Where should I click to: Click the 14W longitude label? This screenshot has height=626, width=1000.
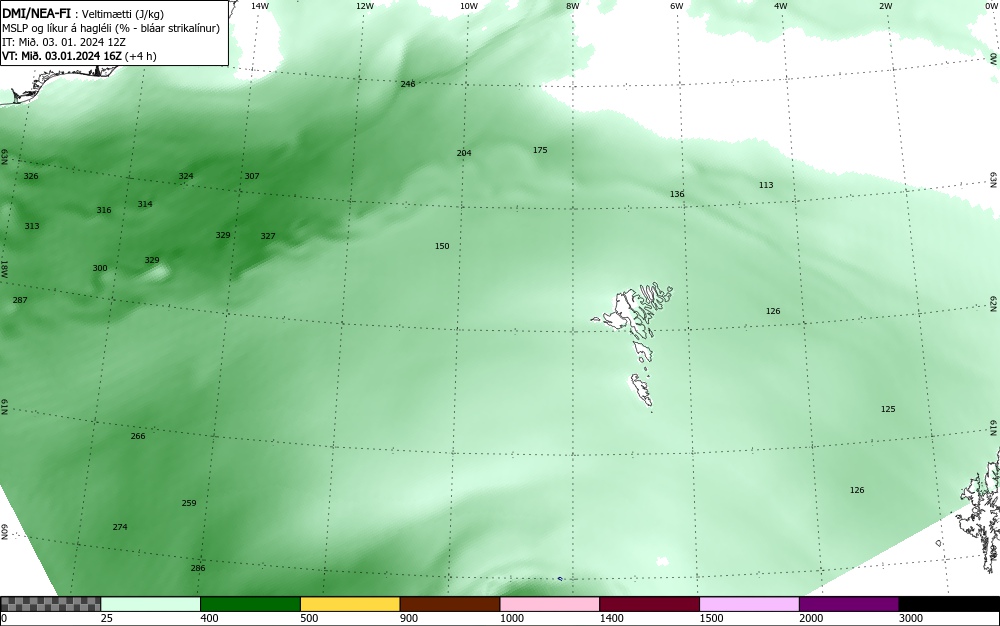[260, 6]
